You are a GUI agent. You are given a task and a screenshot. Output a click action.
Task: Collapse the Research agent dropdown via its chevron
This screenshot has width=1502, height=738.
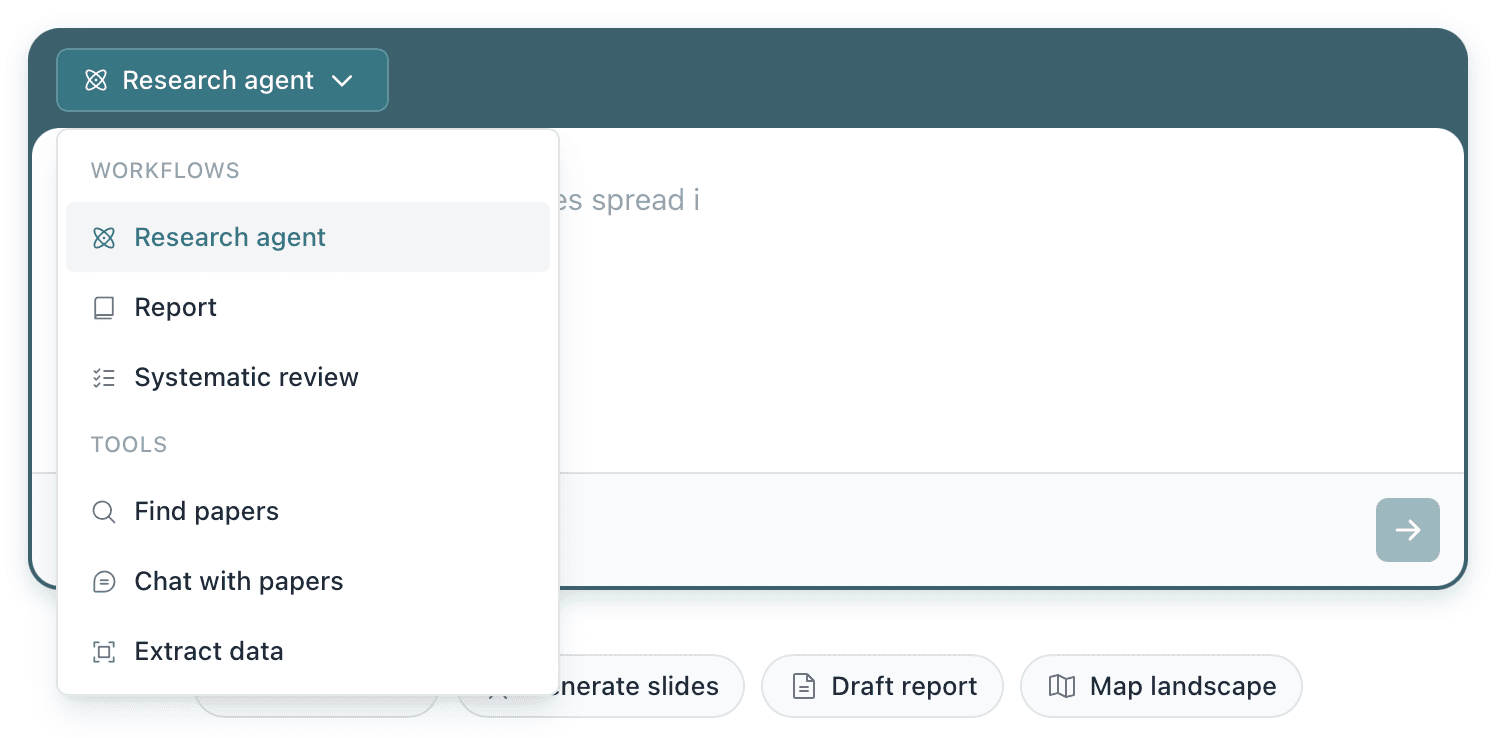(x=342, y=80)
